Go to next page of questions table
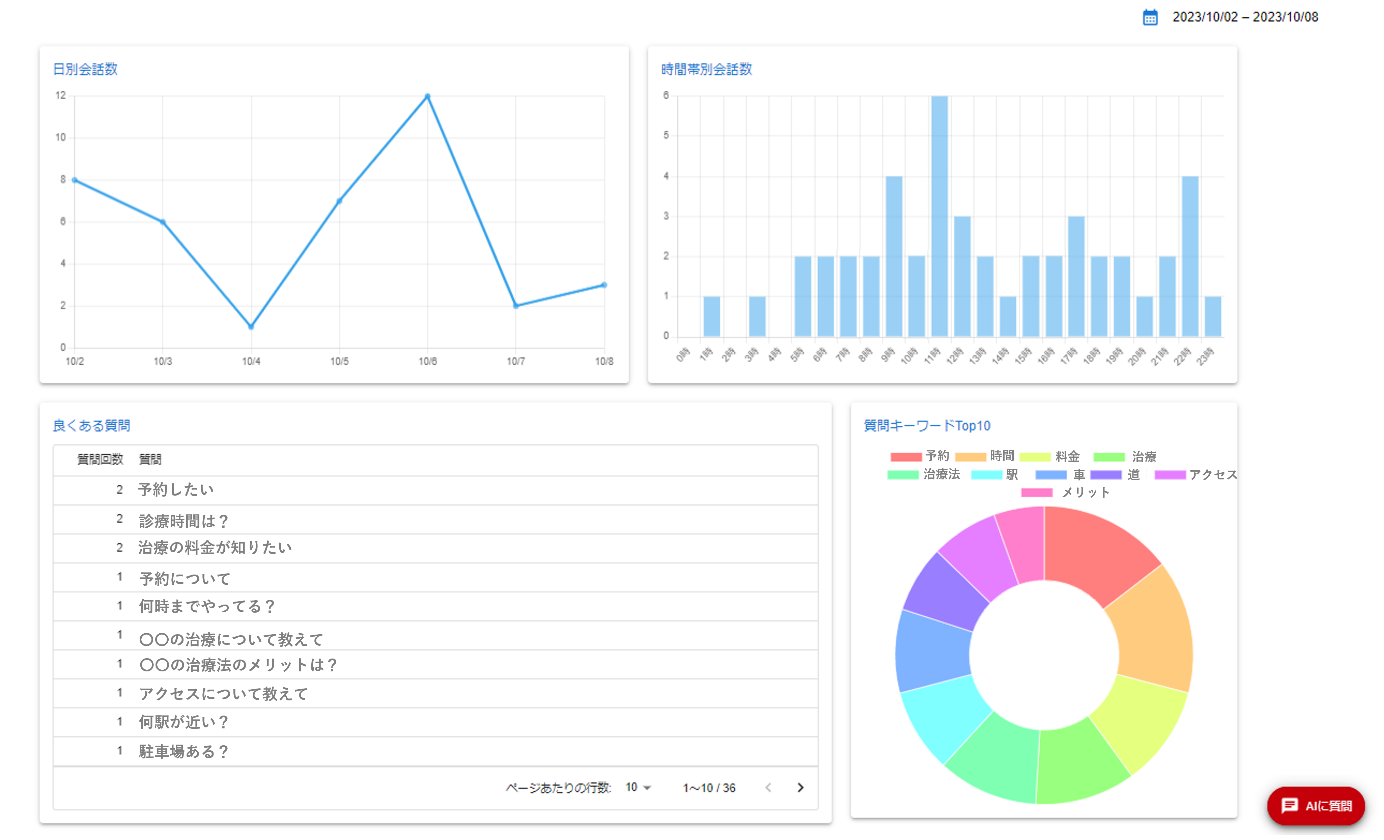Screen dimensions: 1384x840 click(x=800, y=788)
